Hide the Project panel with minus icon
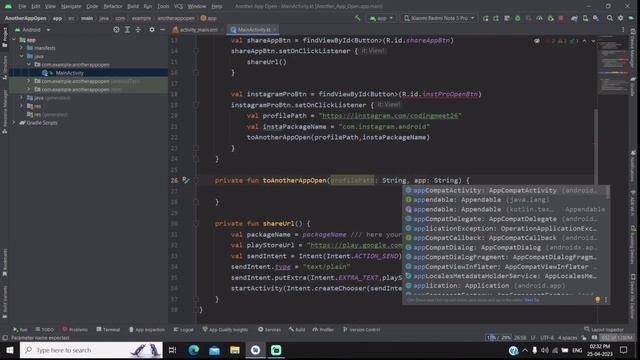This screenshot has width=640, height=360. [x=162, y=30]
